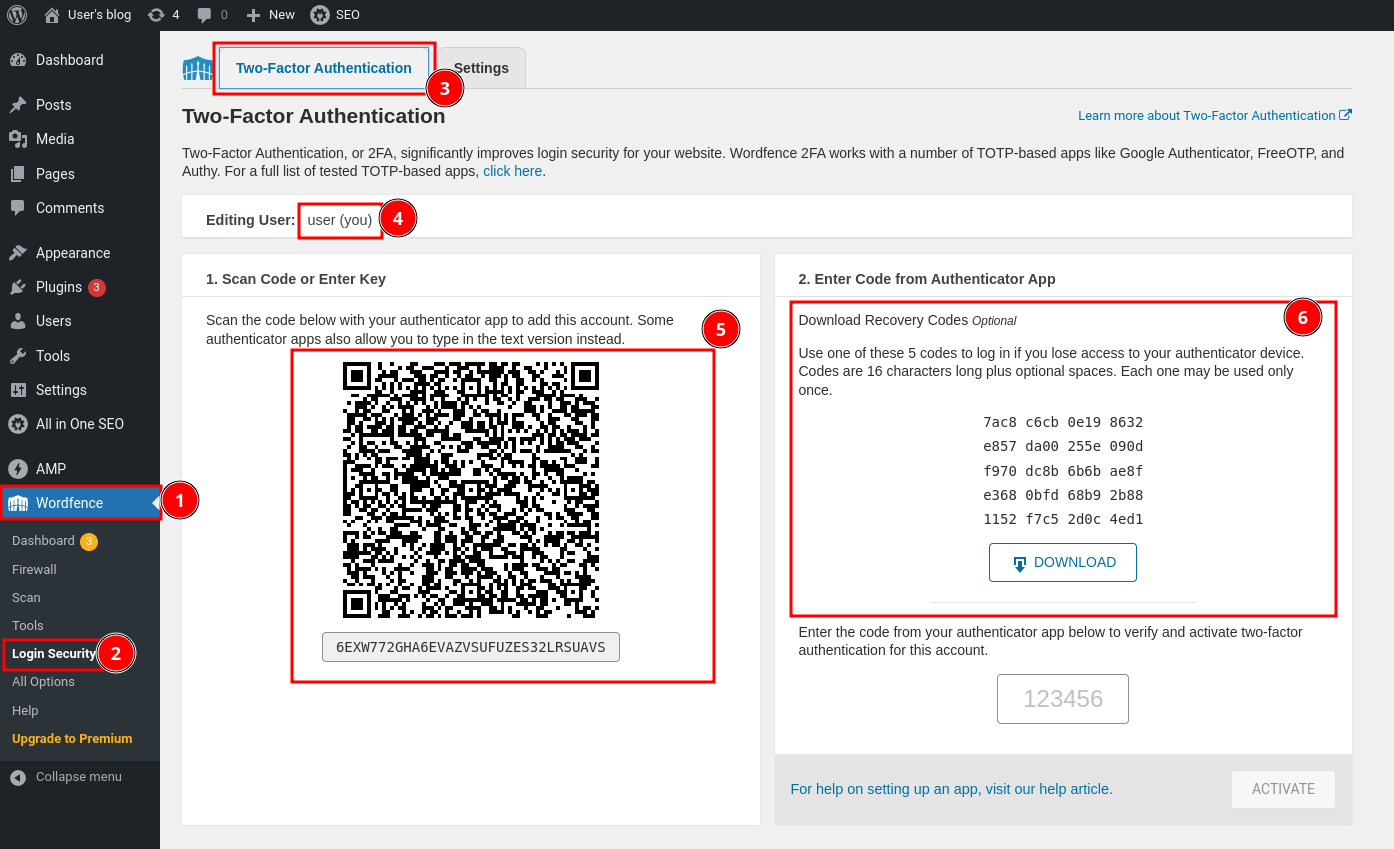
Task: Open the Wordfence Scan submenu item
Action: (26, 597)
